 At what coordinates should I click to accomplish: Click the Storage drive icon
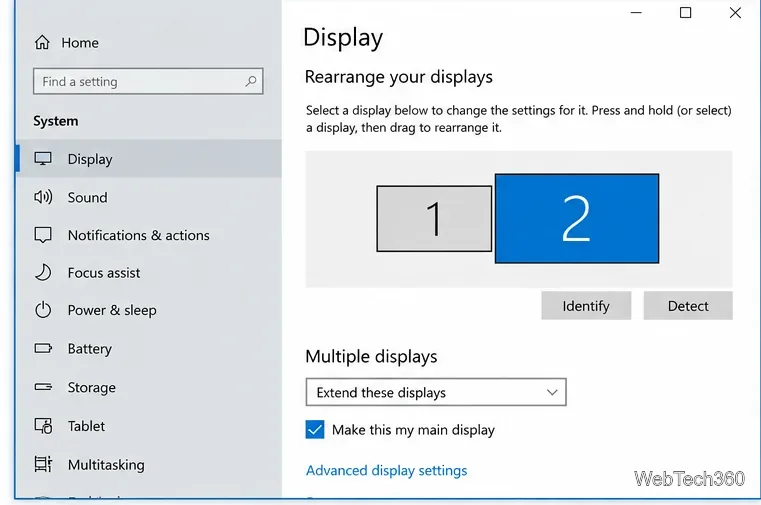point(43,387)
